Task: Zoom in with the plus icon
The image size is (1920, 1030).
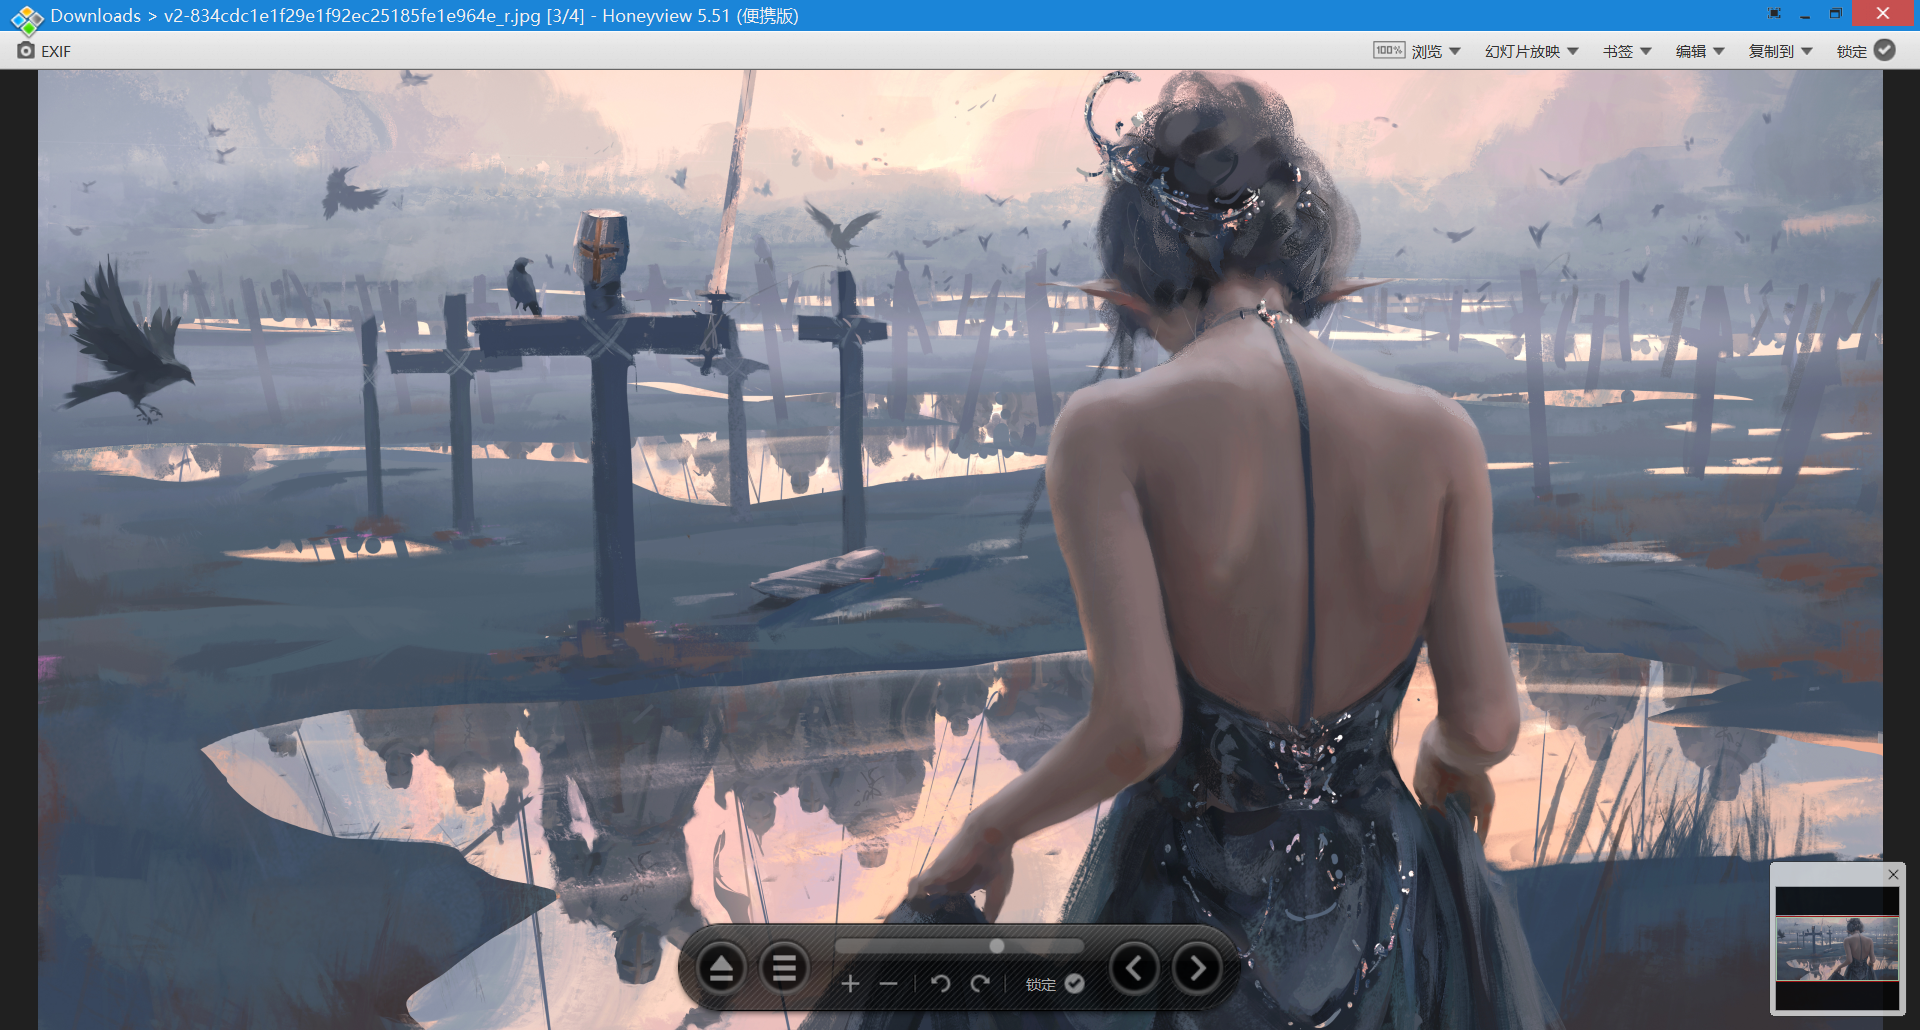Action: [x=850, y=984]
